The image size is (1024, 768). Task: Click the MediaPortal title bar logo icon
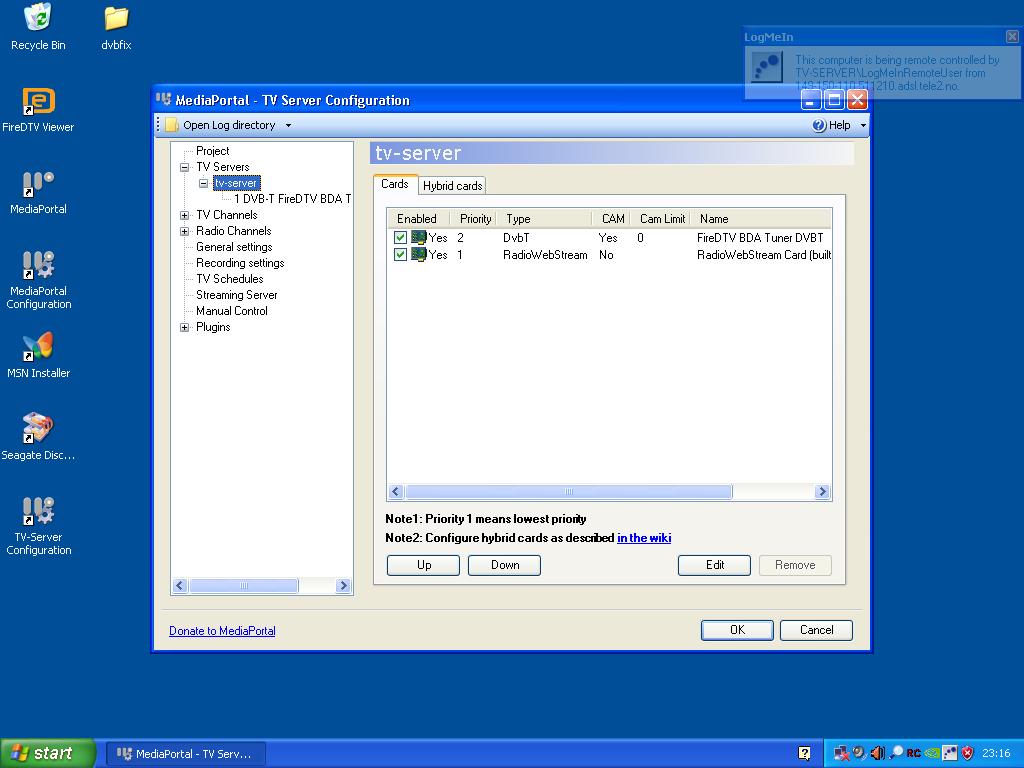click(163, 99)
